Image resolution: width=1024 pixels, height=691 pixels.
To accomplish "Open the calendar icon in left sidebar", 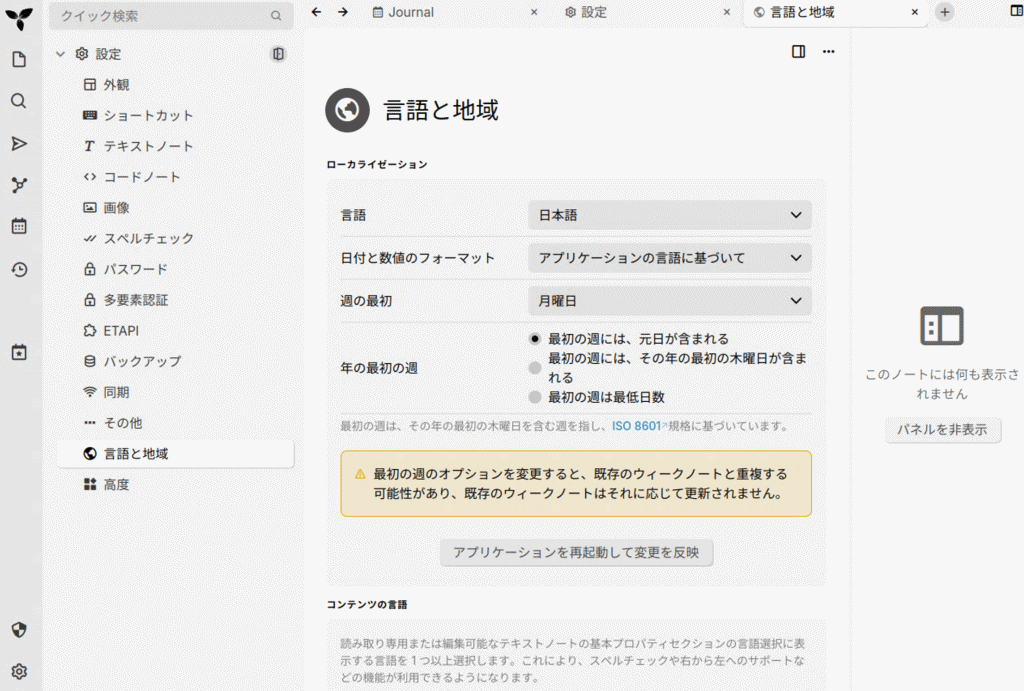I will coord(19,226).
